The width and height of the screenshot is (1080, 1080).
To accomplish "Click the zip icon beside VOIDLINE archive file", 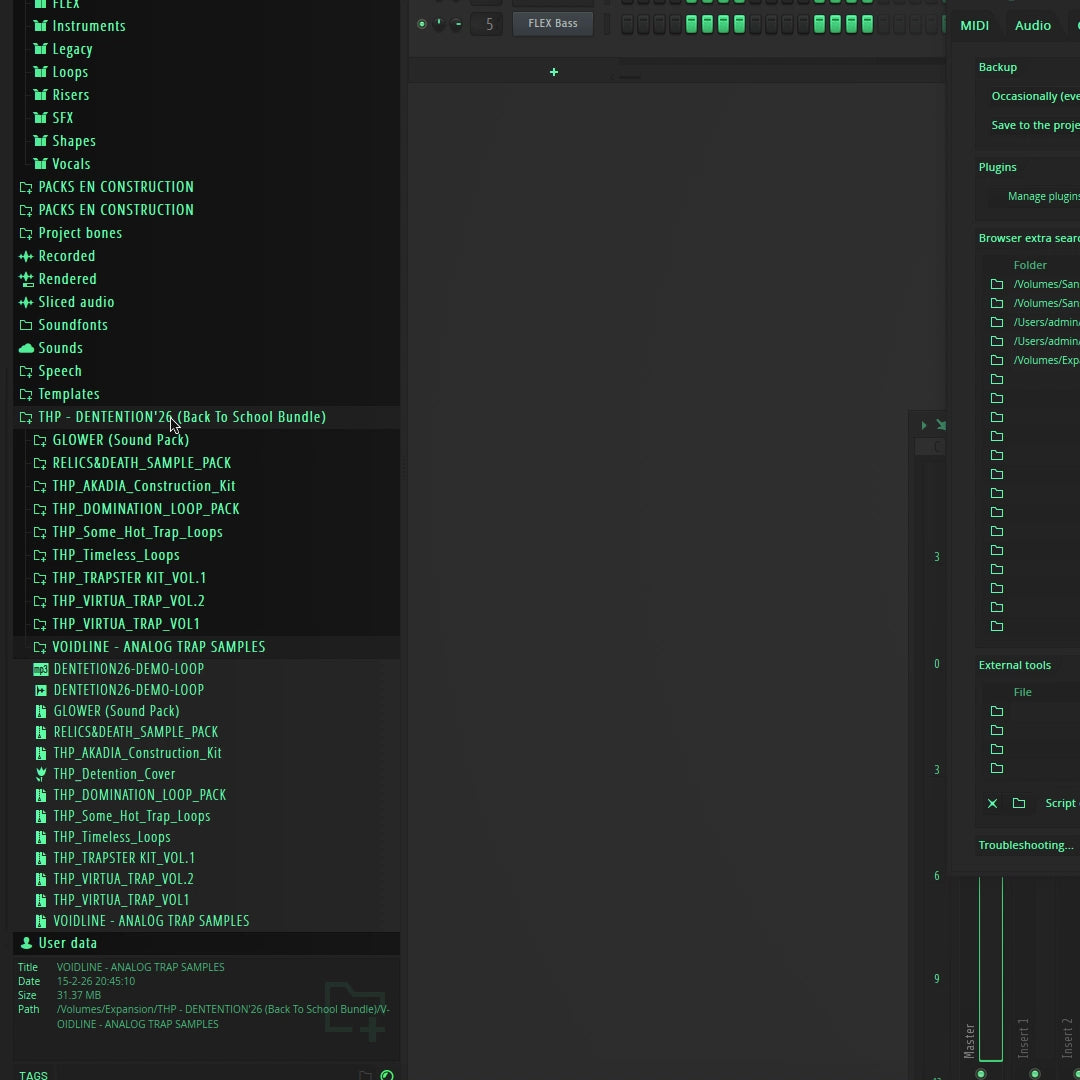I will [41, 921].
